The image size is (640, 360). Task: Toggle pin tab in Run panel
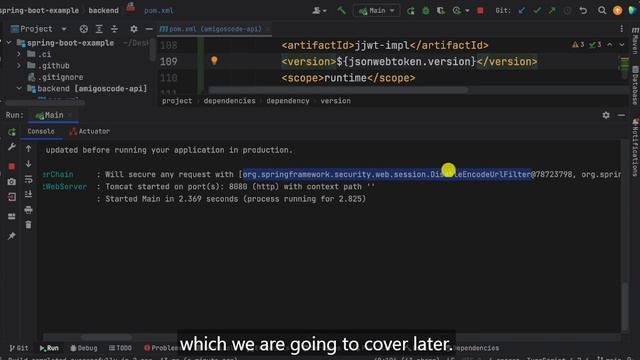[12, 236]
